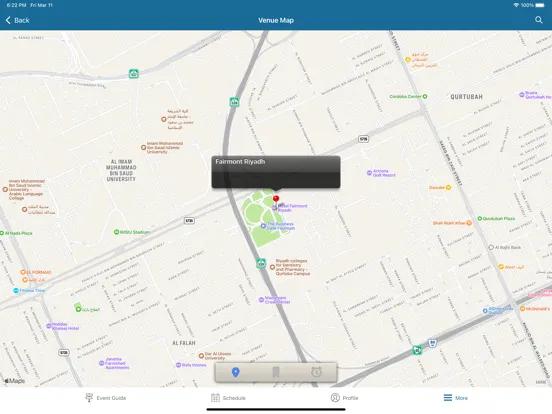Tap the Qurtubah Plaza marker
This screenshot has width=552, height=414.
(479, 219)
